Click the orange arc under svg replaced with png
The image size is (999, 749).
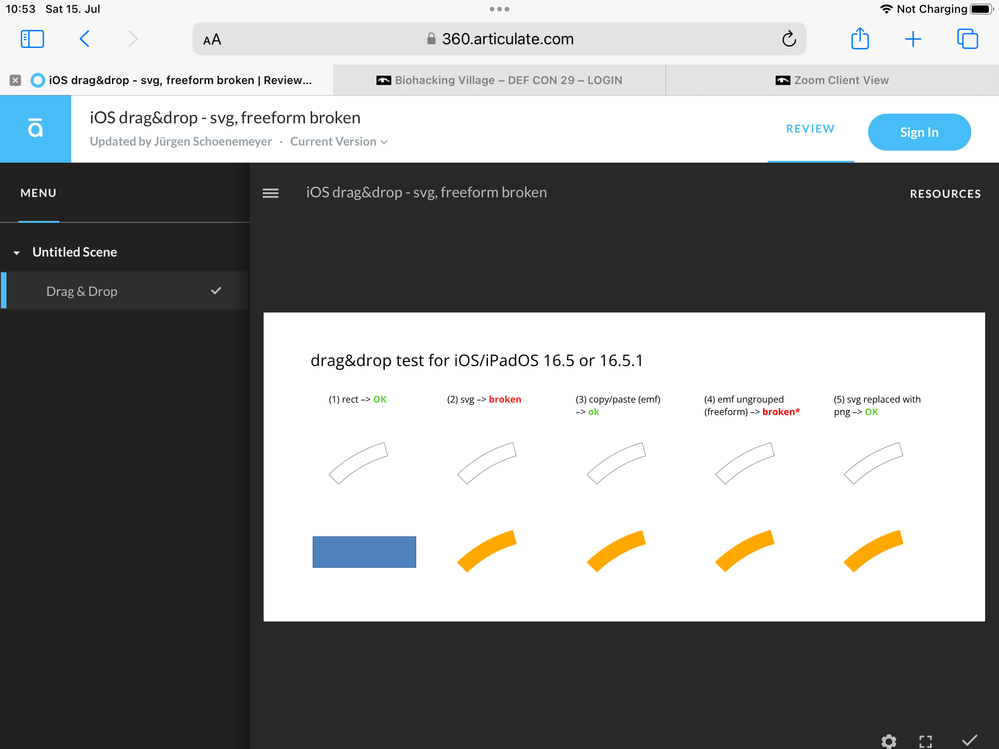point(873,550)
